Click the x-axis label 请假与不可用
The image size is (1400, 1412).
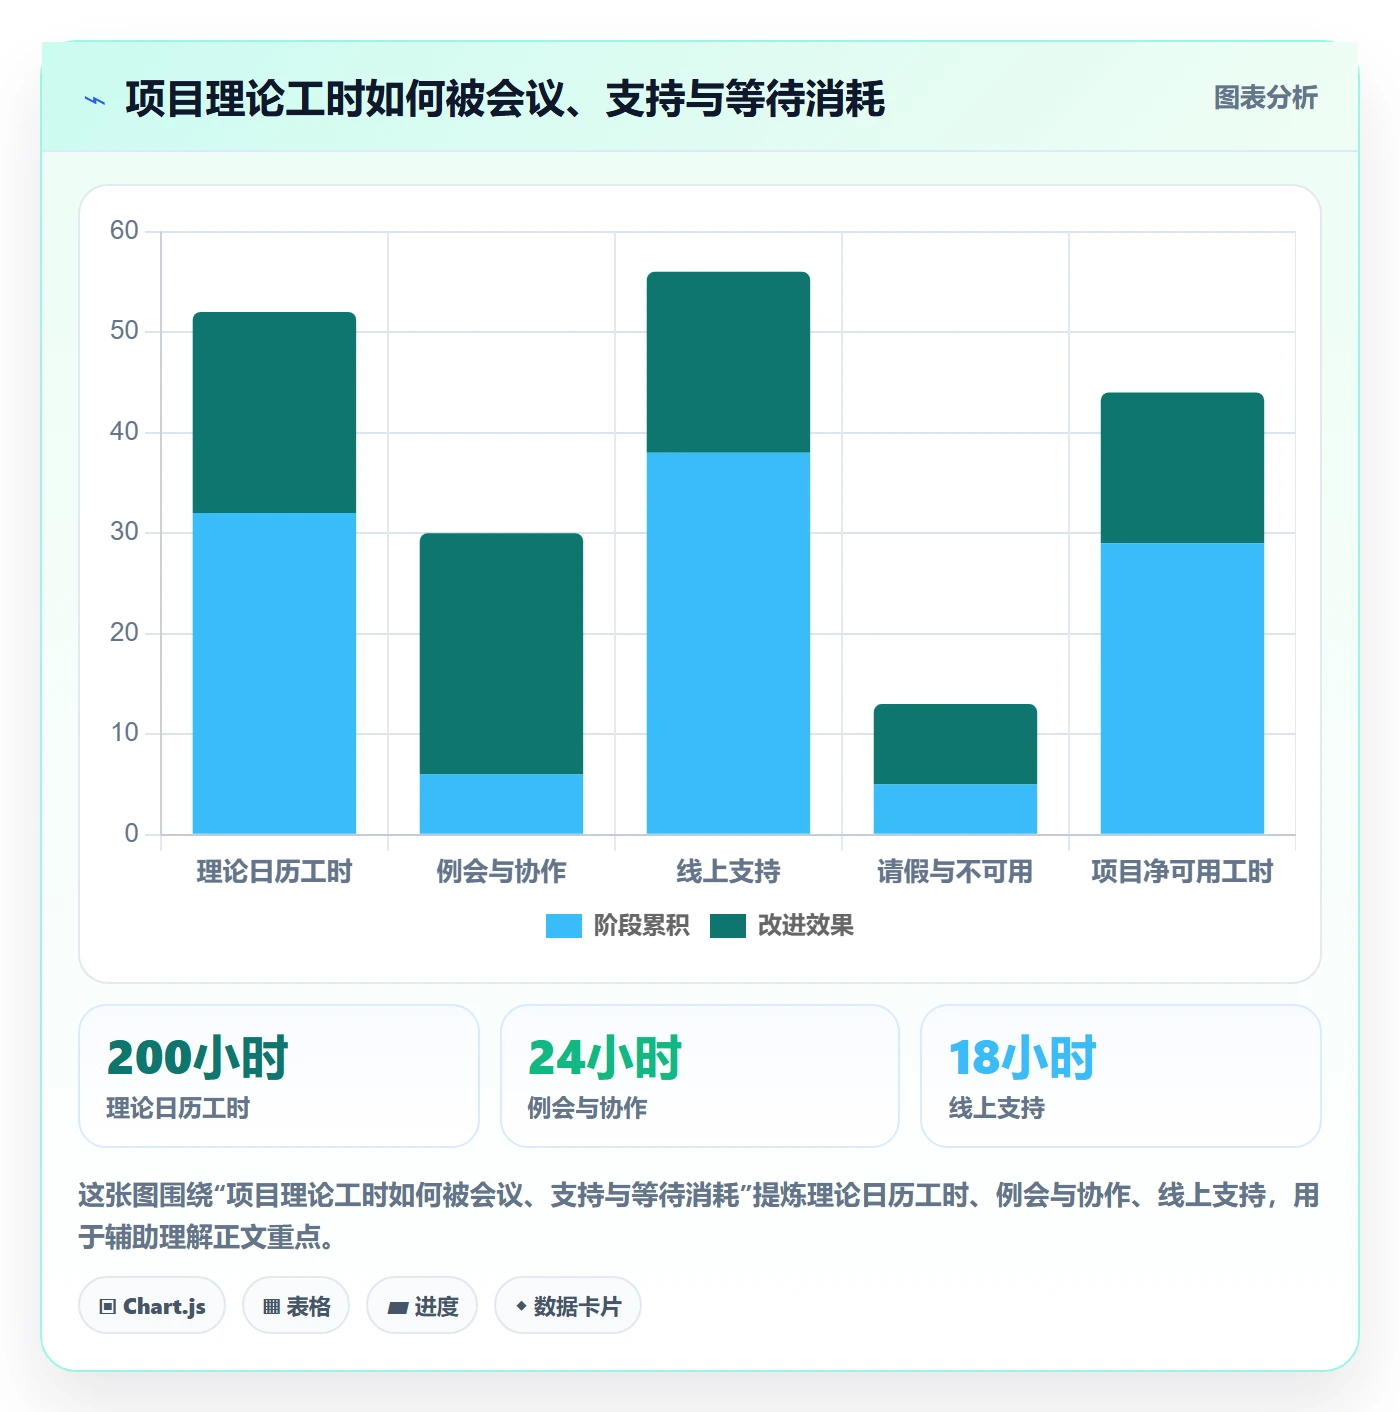(x=955, y=872)
